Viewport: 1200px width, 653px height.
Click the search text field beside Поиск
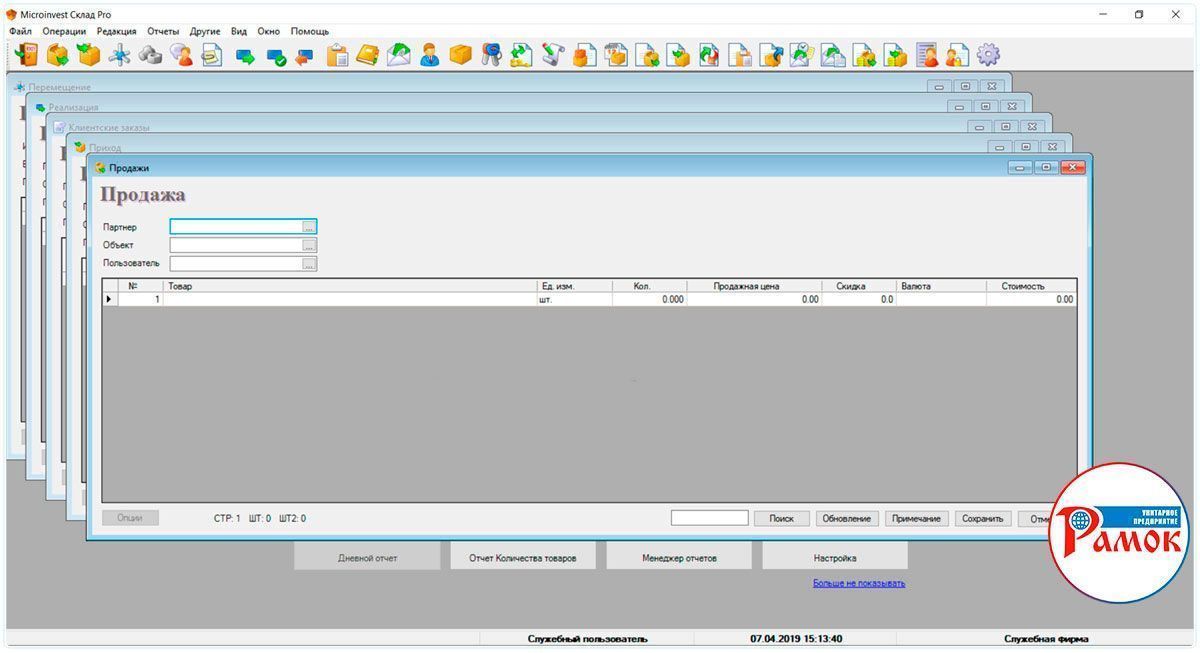coord(709,518)
